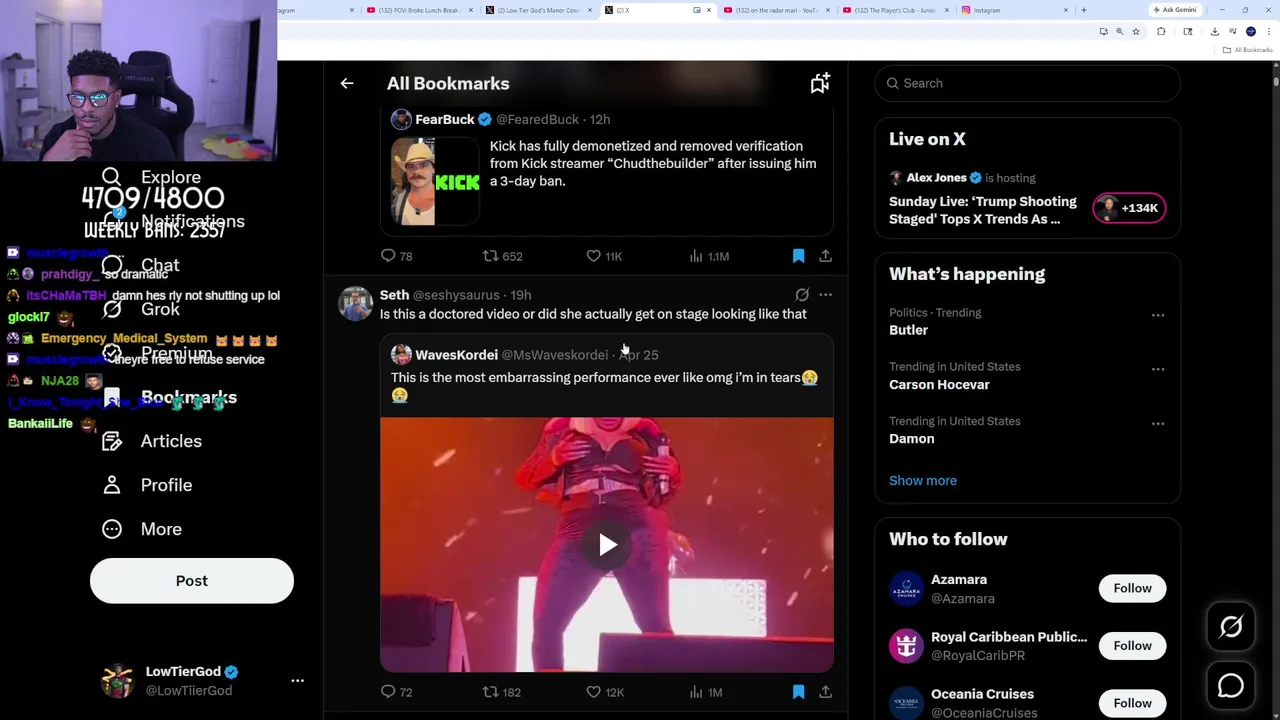1280x720 pixels.
Task: Open the floating Grok button
Action: [1231, 627]
